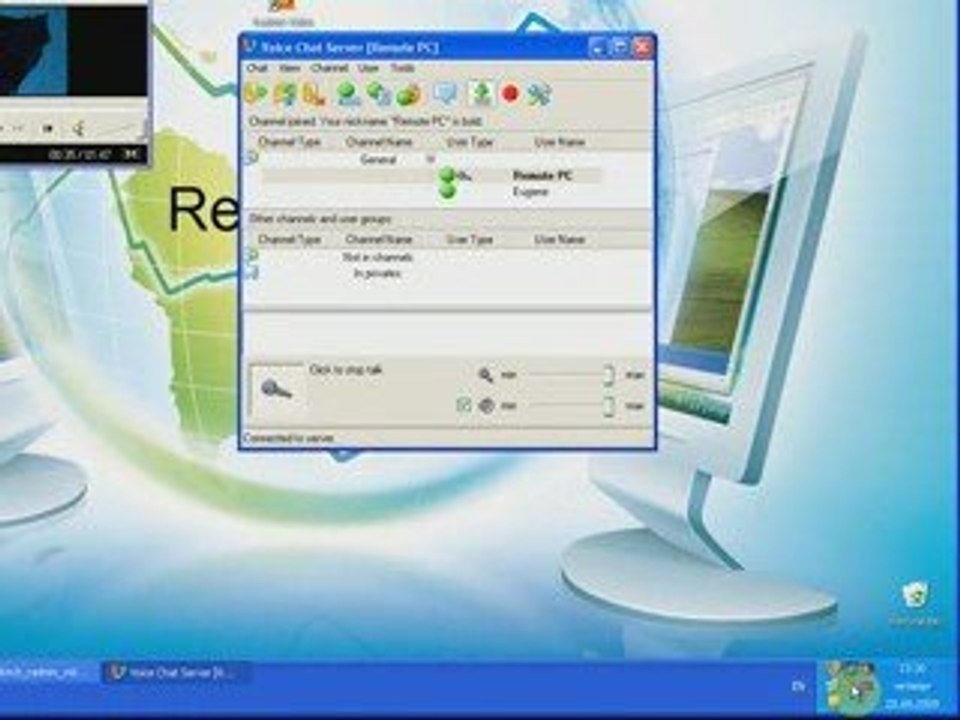This screenshot has width=960, height=720.
Task: Click the single green user toolbar icon
Action: pos(348,94)
